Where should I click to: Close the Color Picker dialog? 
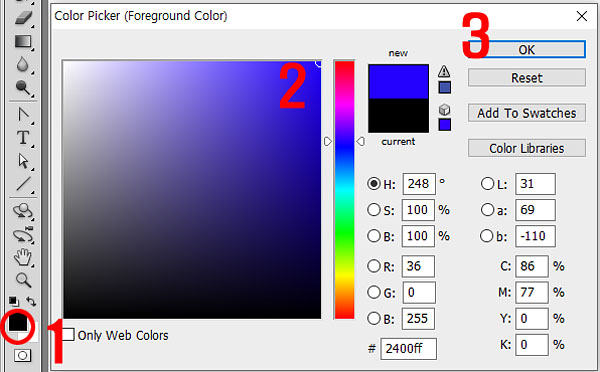[582, 16]
